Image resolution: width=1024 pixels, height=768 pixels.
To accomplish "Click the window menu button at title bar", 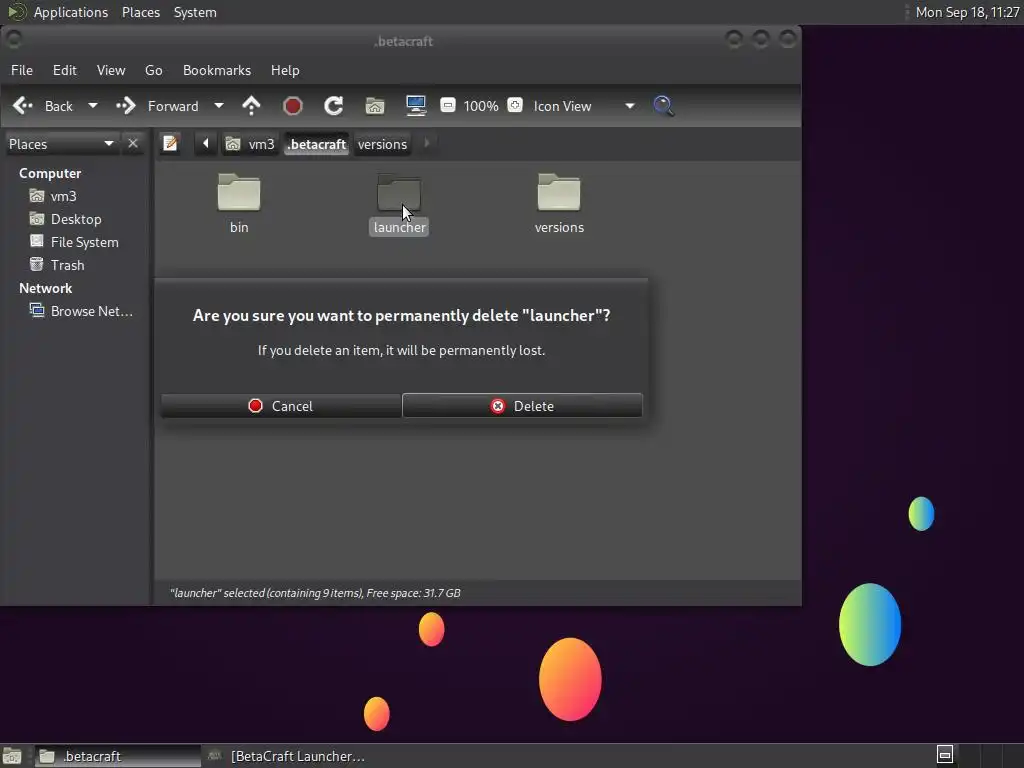I will [14, 40].
